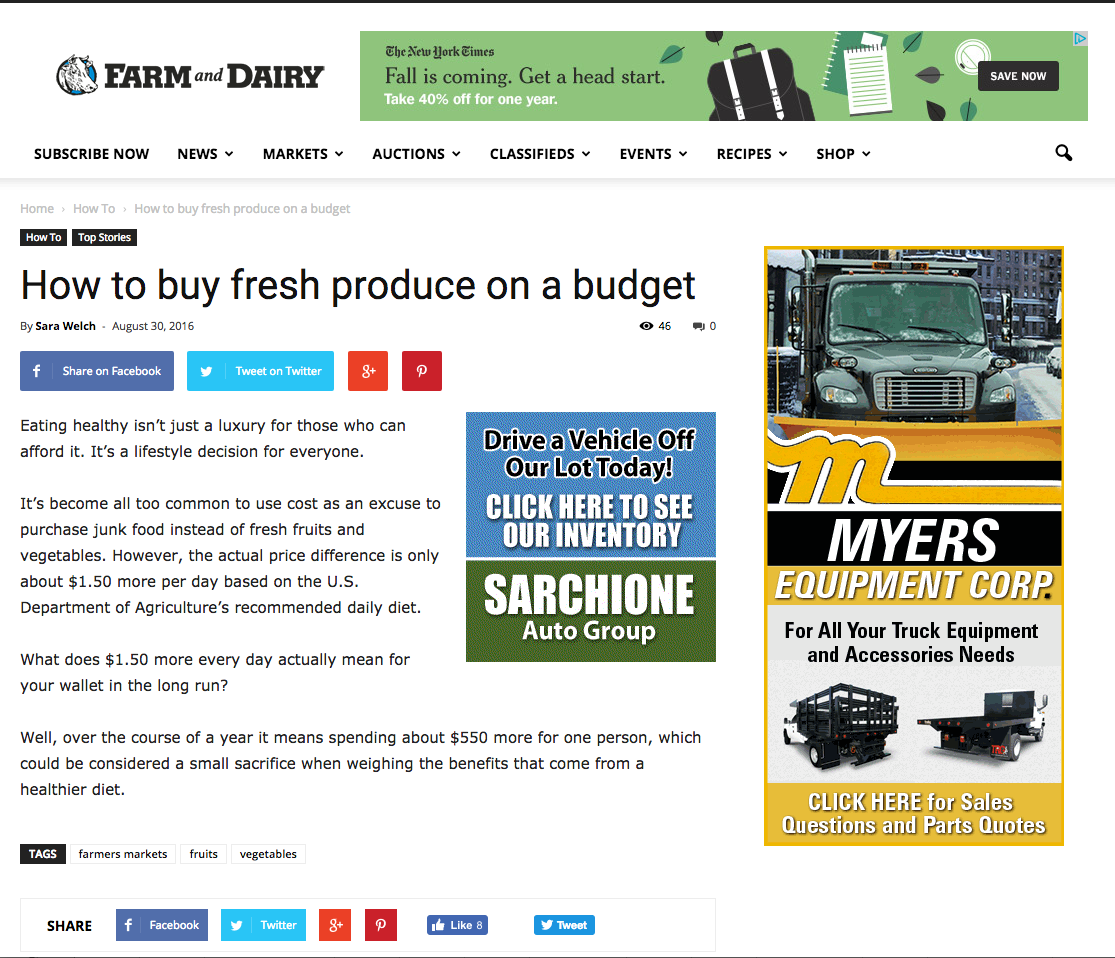Open the search magnifier icon

pos(1063,153)
